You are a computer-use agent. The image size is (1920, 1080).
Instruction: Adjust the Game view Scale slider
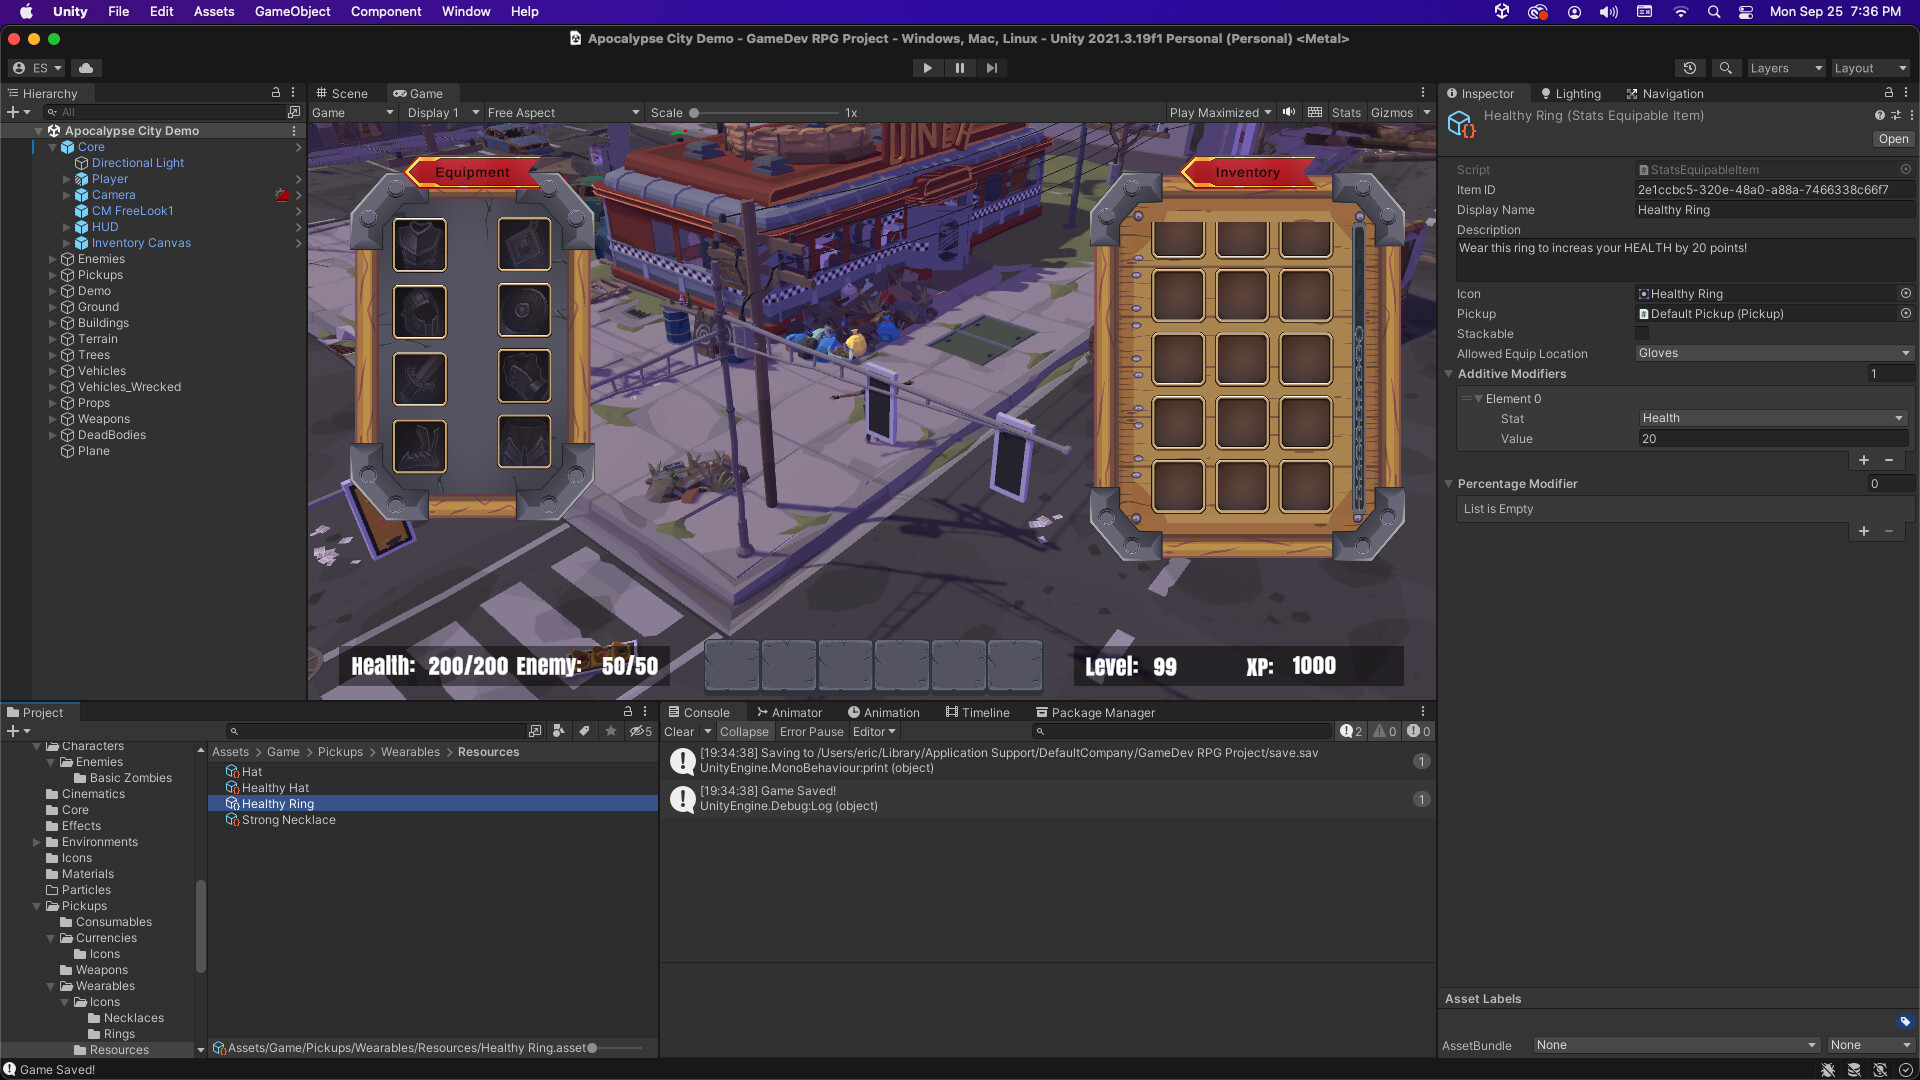click(x=694, y=113)
